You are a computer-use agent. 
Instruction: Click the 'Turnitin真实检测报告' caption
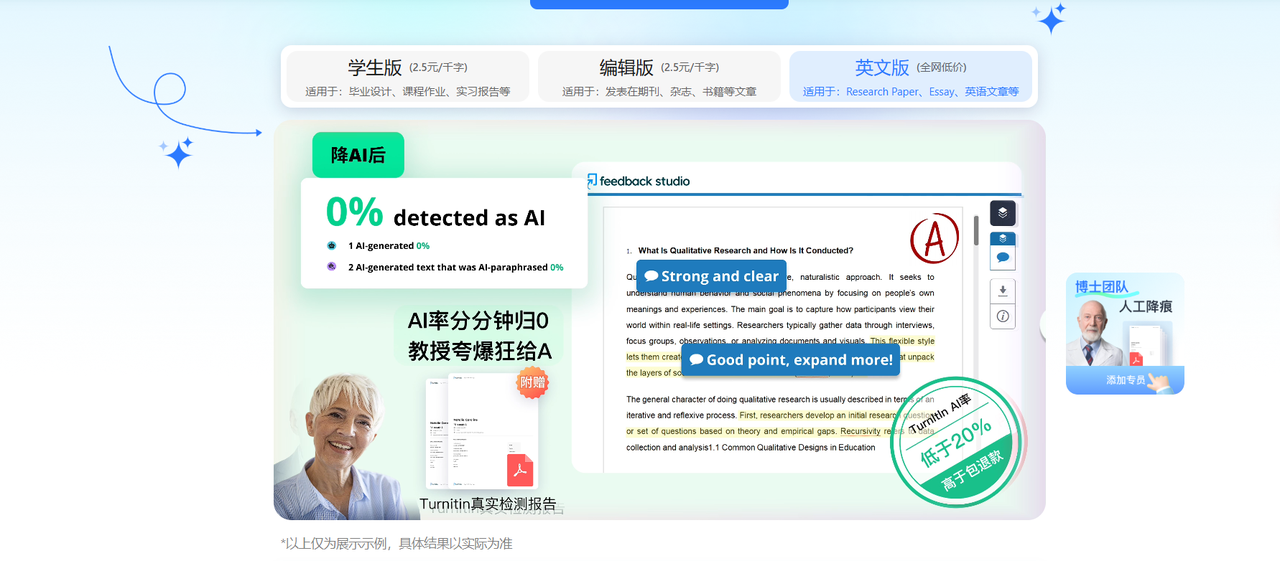pos(488,503)
